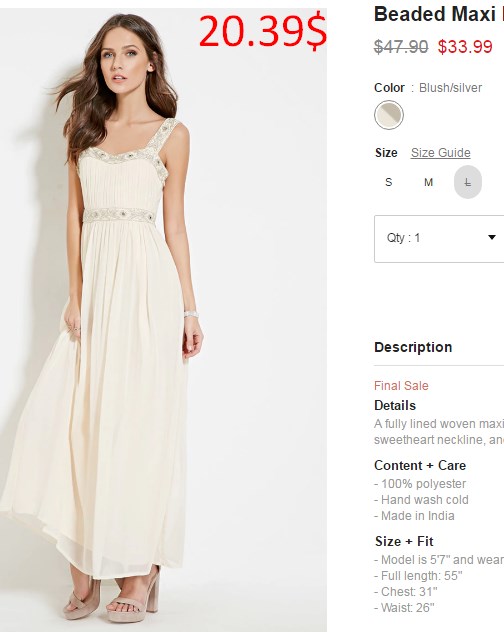The height and width of the screenshot is (632, 504).
Task: Click the Color label text
Action: pos(389,87)
